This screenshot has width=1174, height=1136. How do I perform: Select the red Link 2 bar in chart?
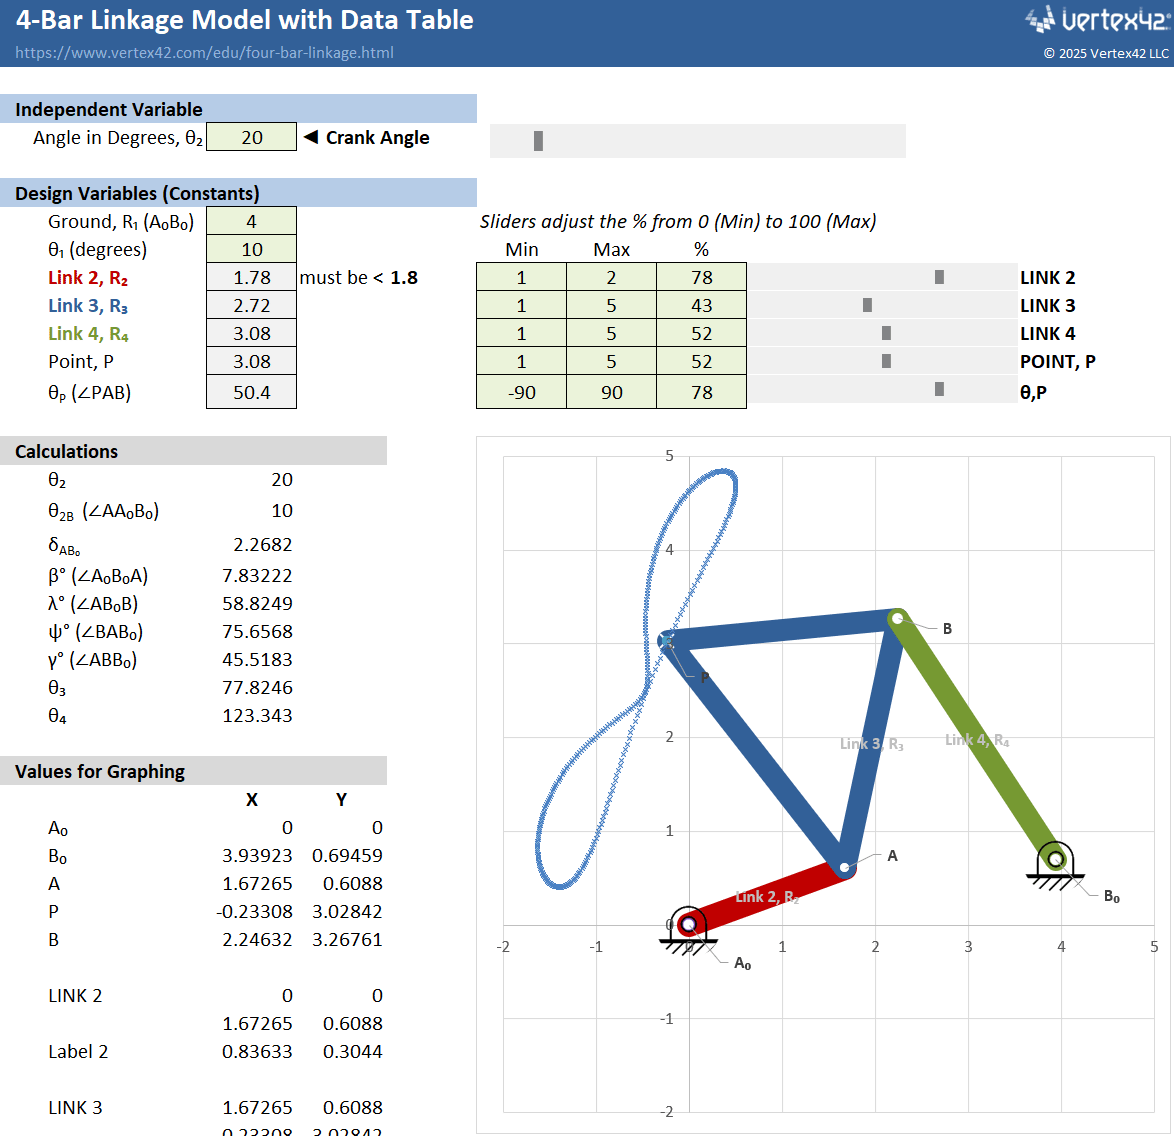point(767,896)
